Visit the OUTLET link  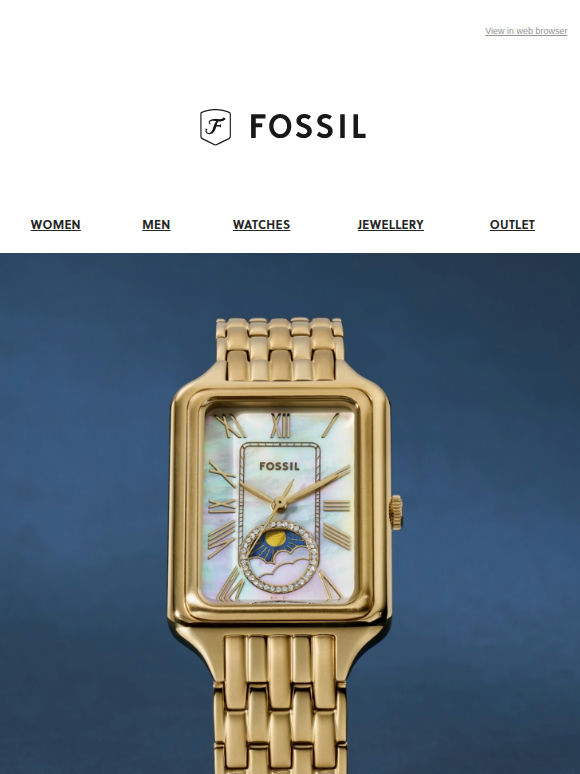tap(512, 225)
